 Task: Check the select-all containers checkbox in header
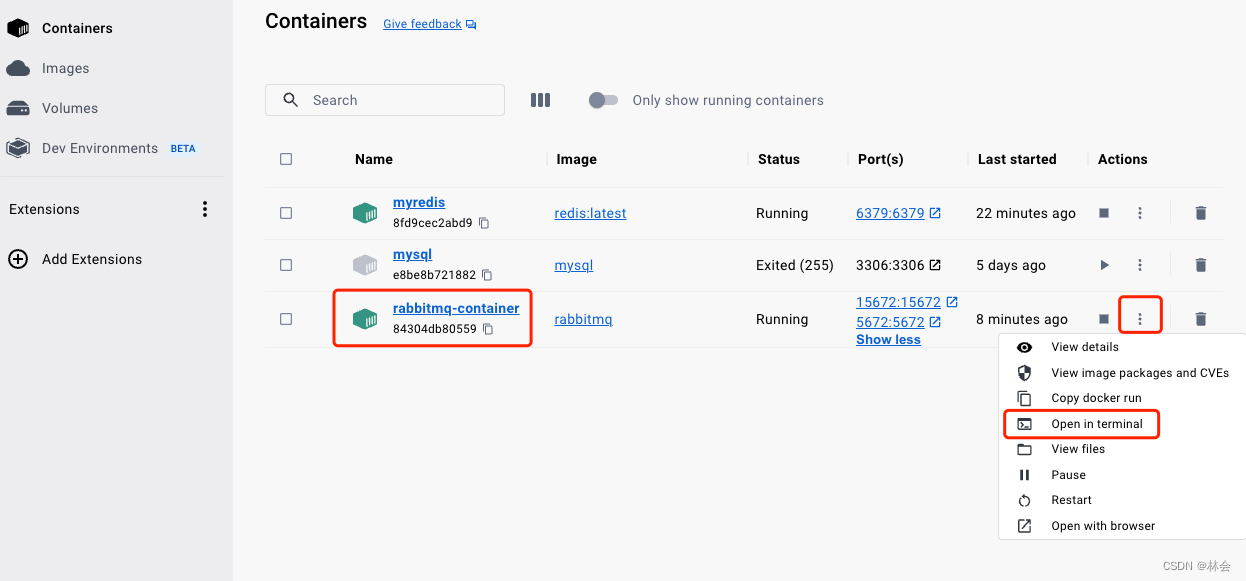pyautogui.click(x=286, y=159)
